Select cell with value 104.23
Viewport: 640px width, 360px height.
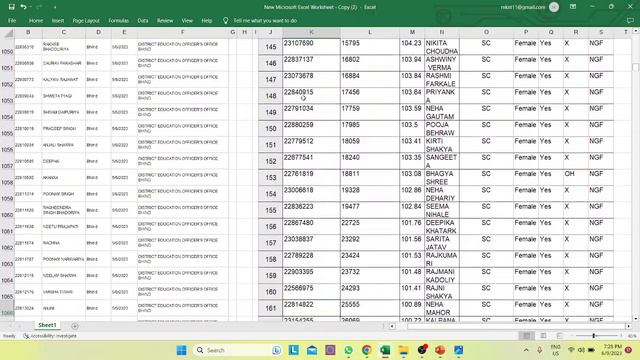(412, 47)
